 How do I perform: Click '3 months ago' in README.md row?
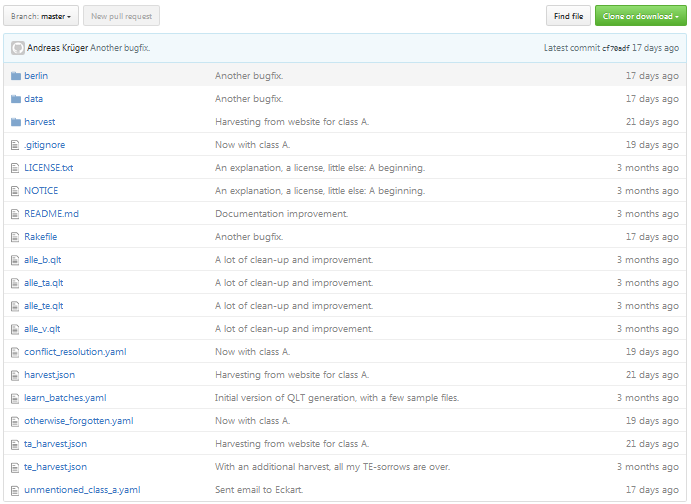point(648,214)
